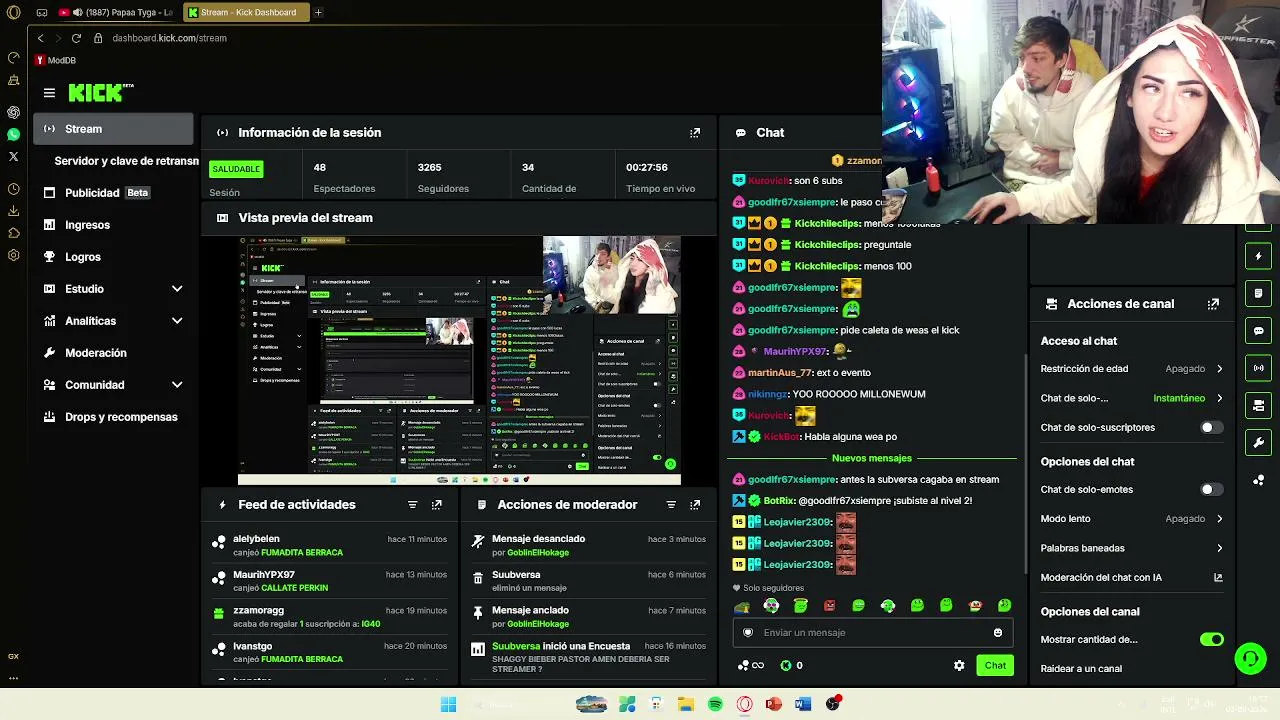Open Logros in the sidebar
The width and height of the screenshot is (1280, 720).
tap(114, 257)
